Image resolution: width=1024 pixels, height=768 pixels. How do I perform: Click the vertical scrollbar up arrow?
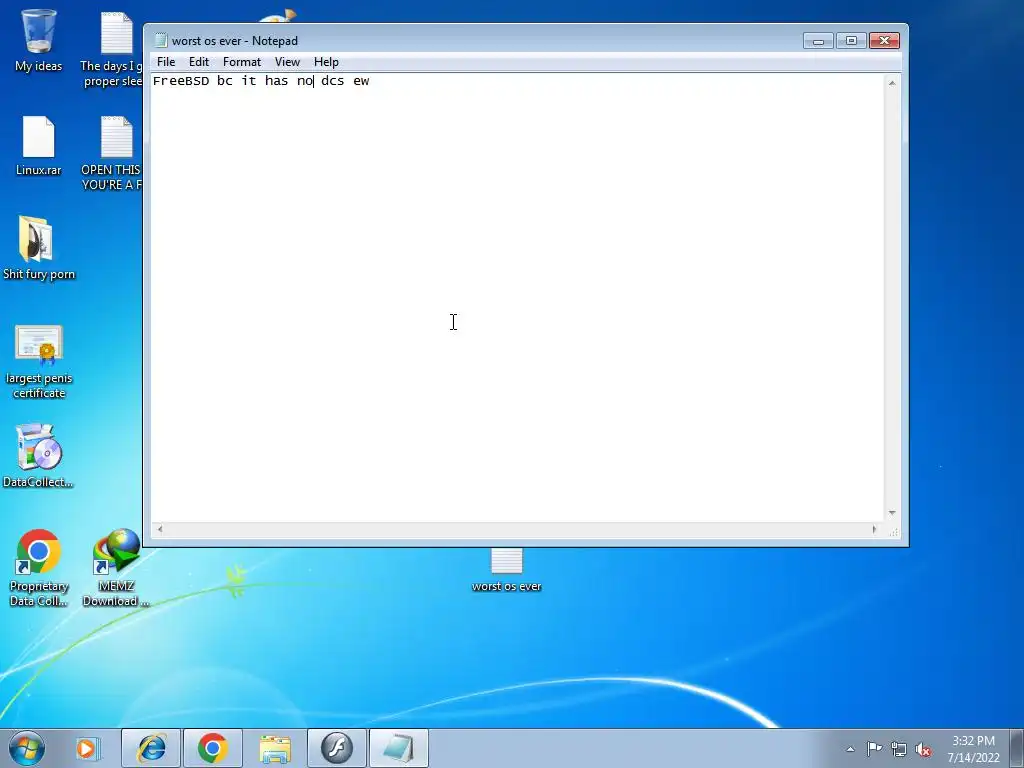(x=892, y=83)
